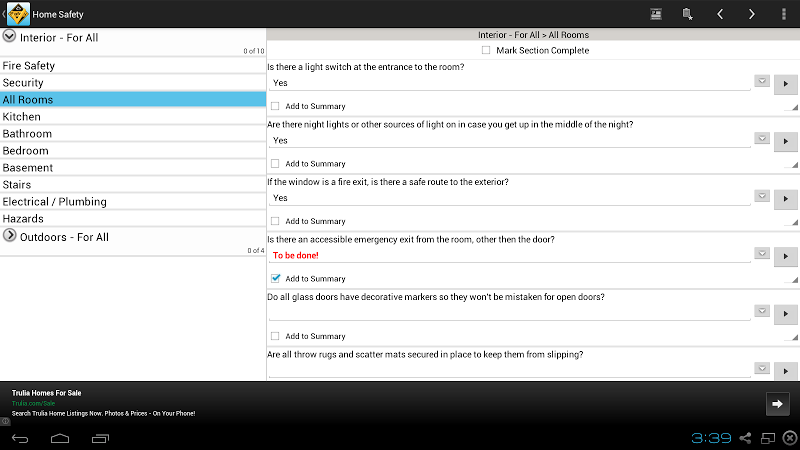Image resolution: width=800 pixels, height=450 pixels.
Task: Select Security section
Action: pos(133,83)
